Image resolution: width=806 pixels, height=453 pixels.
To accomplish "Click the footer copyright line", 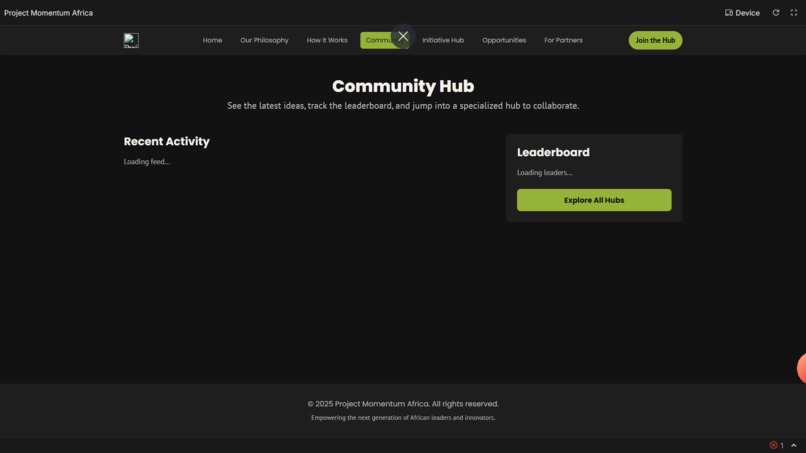I will (x=403, y=404).
